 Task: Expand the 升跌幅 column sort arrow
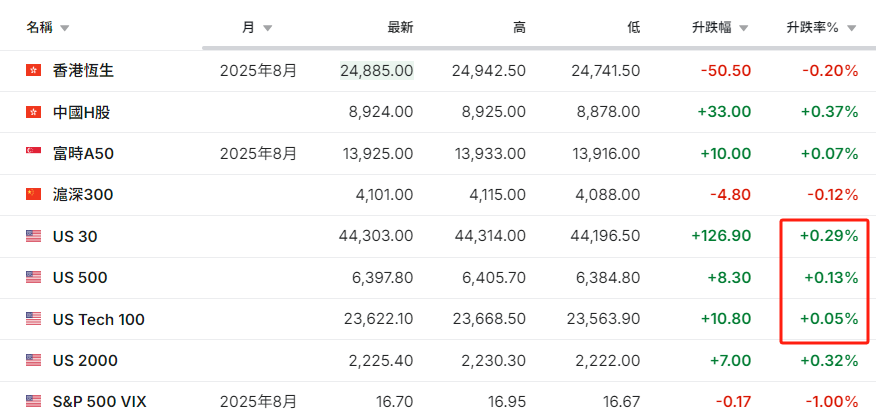coord(744,29)
